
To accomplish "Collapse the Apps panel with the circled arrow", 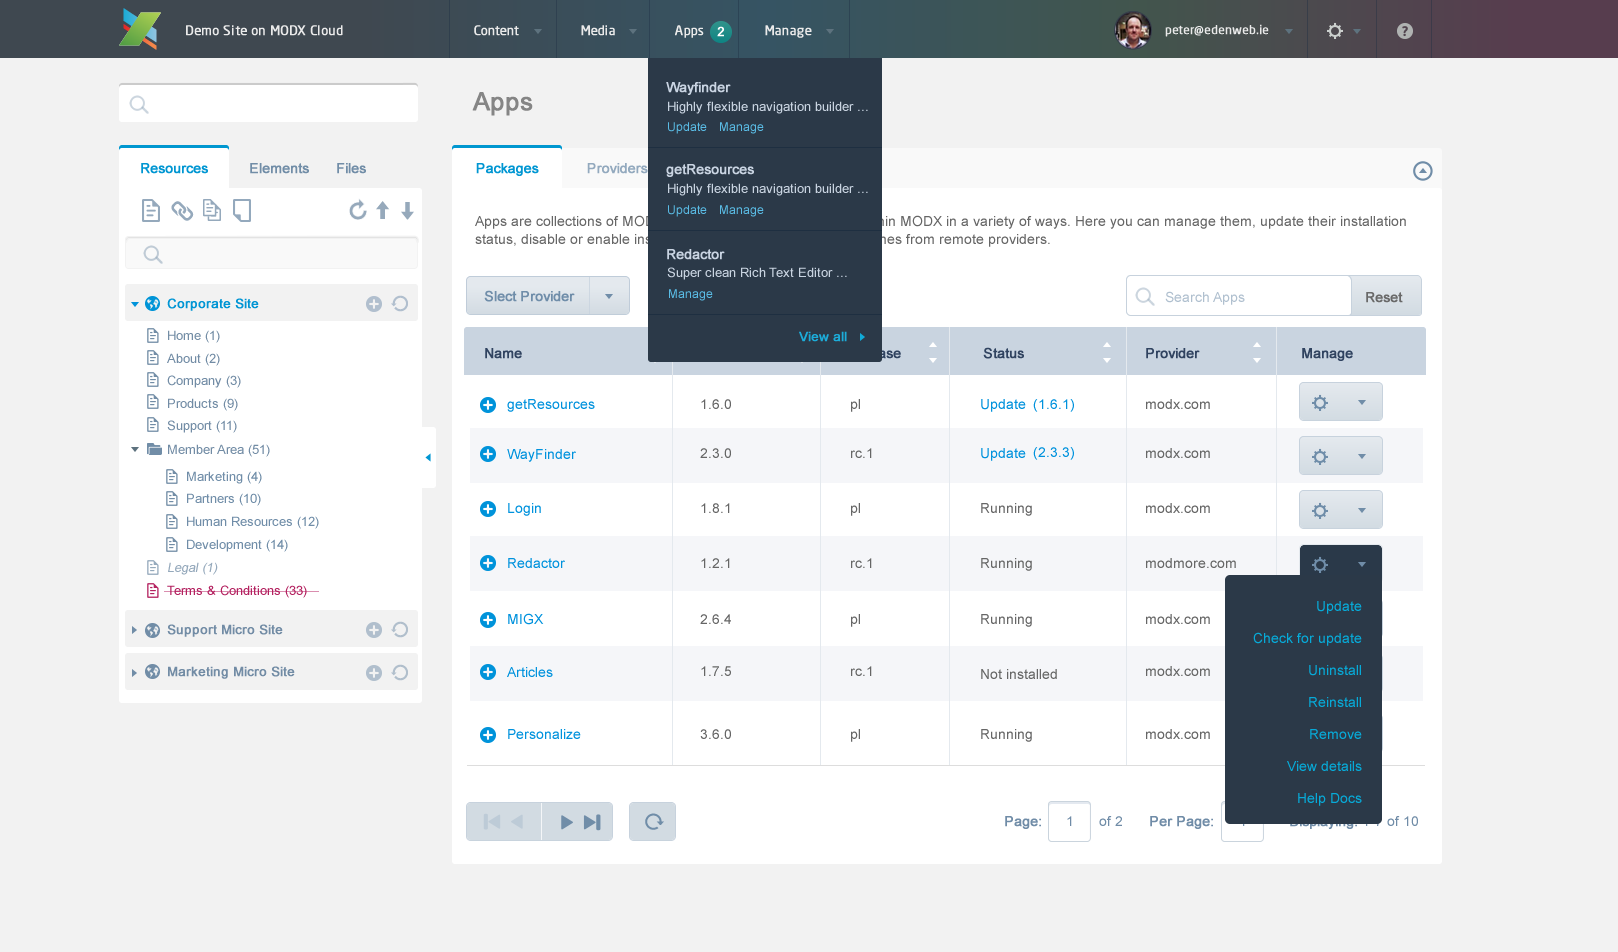I will pyautogui.click(x=1422, y=171).
